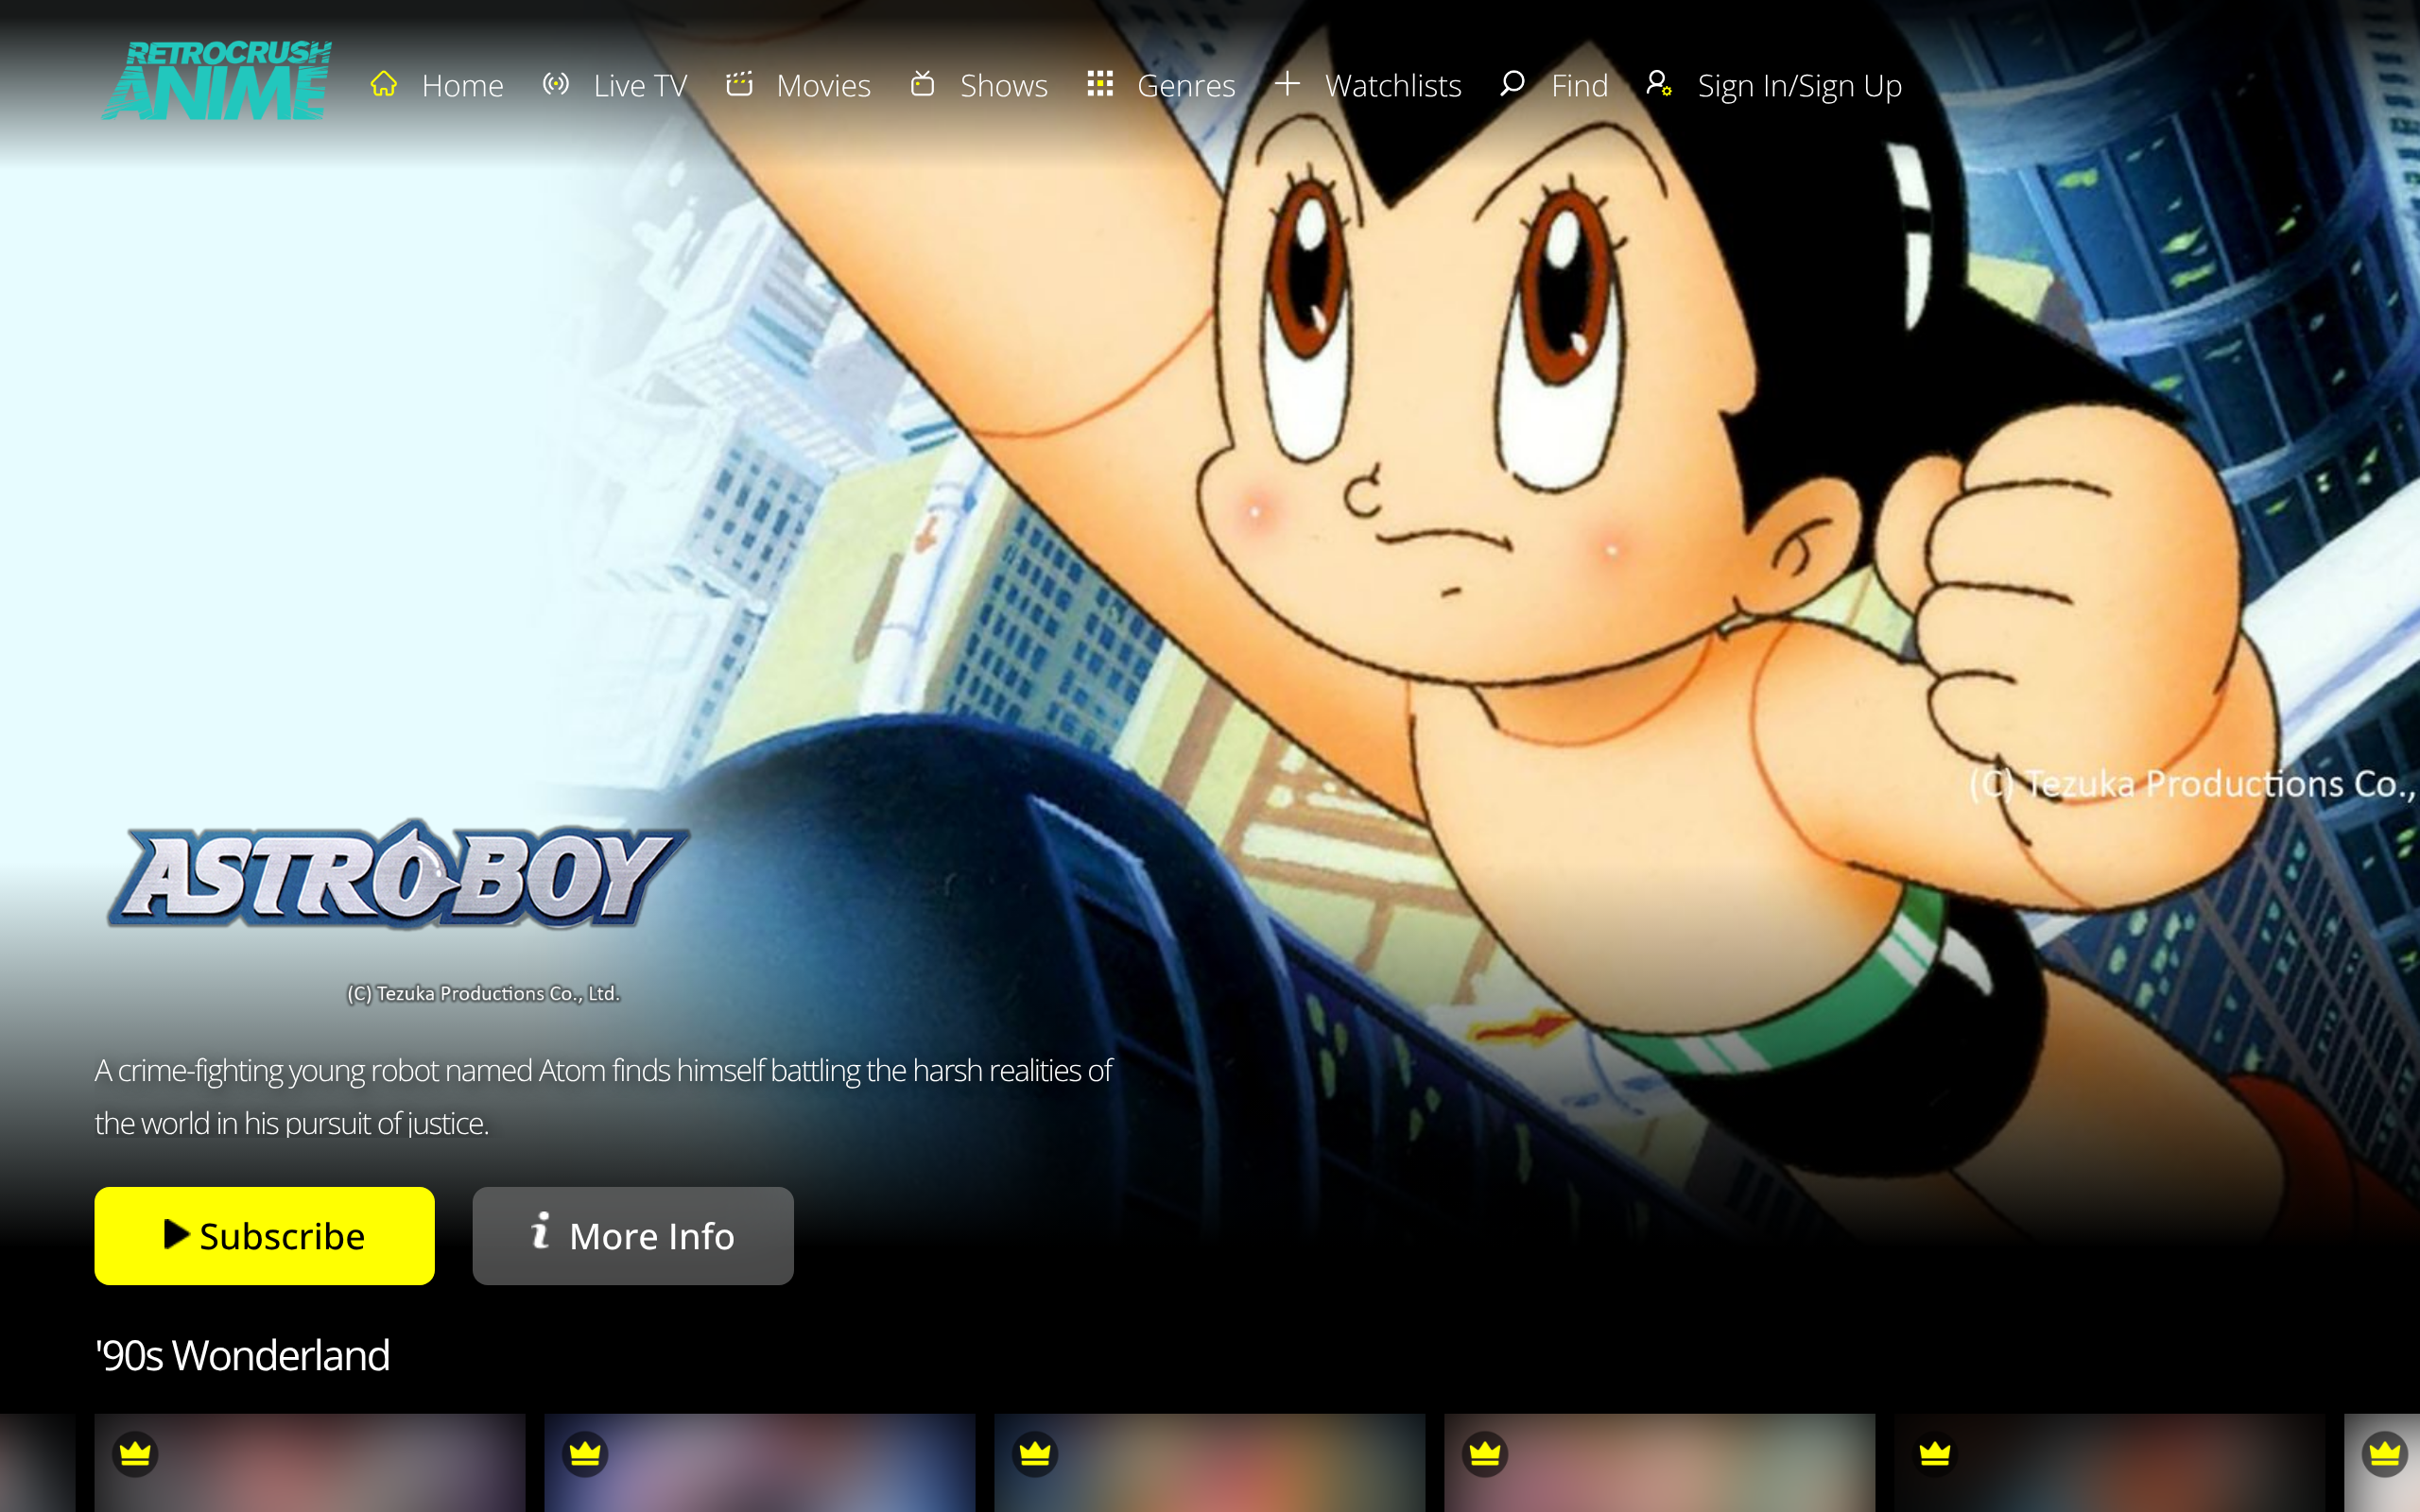Click the Home house icon
This screenshot has height=1512, width=2420.
point(384,84)
